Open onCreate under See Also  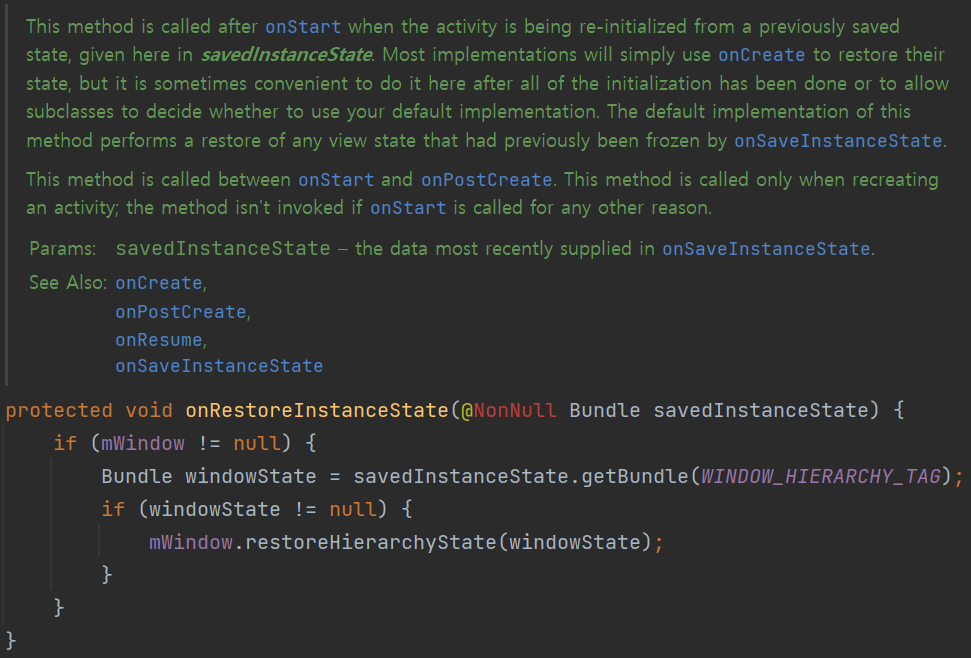click(159, 283)
